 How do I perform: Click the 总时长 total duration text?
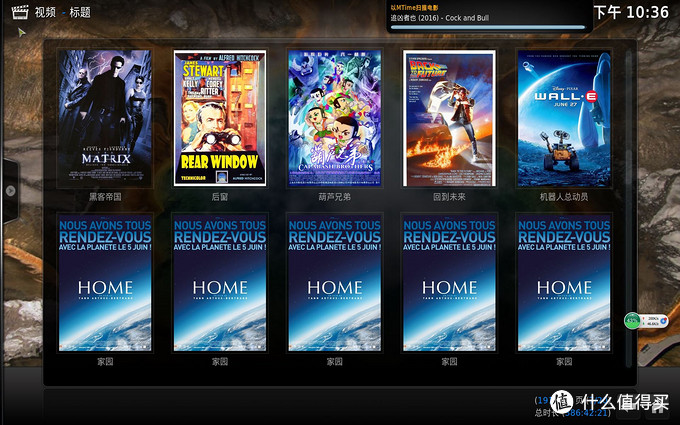click(x=572, y=412)
